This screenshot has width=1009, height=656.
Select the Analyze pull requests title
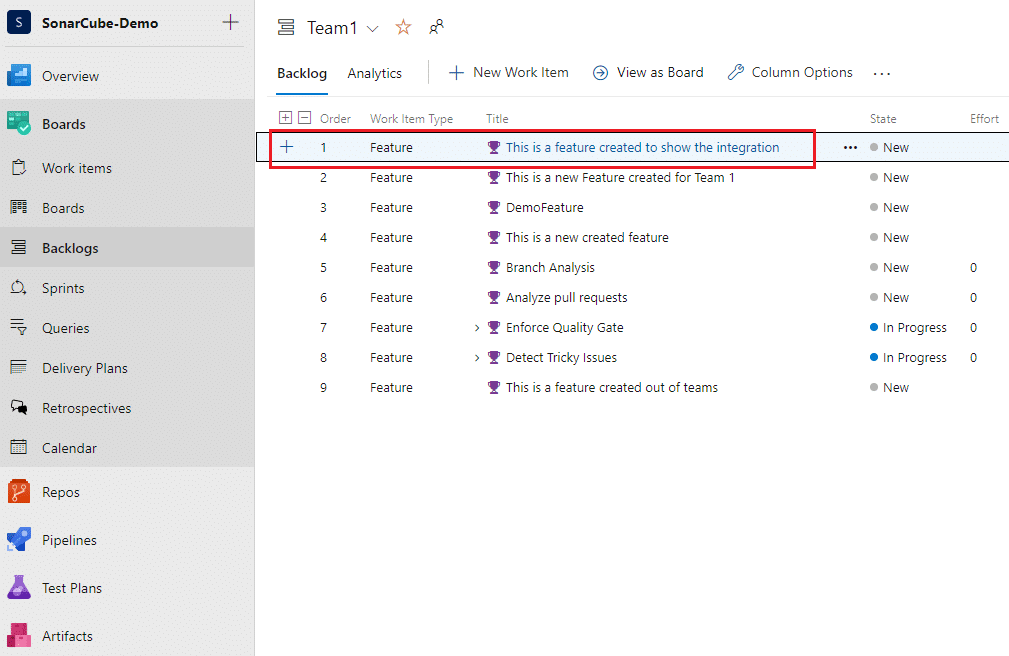[x=566, y=297]
